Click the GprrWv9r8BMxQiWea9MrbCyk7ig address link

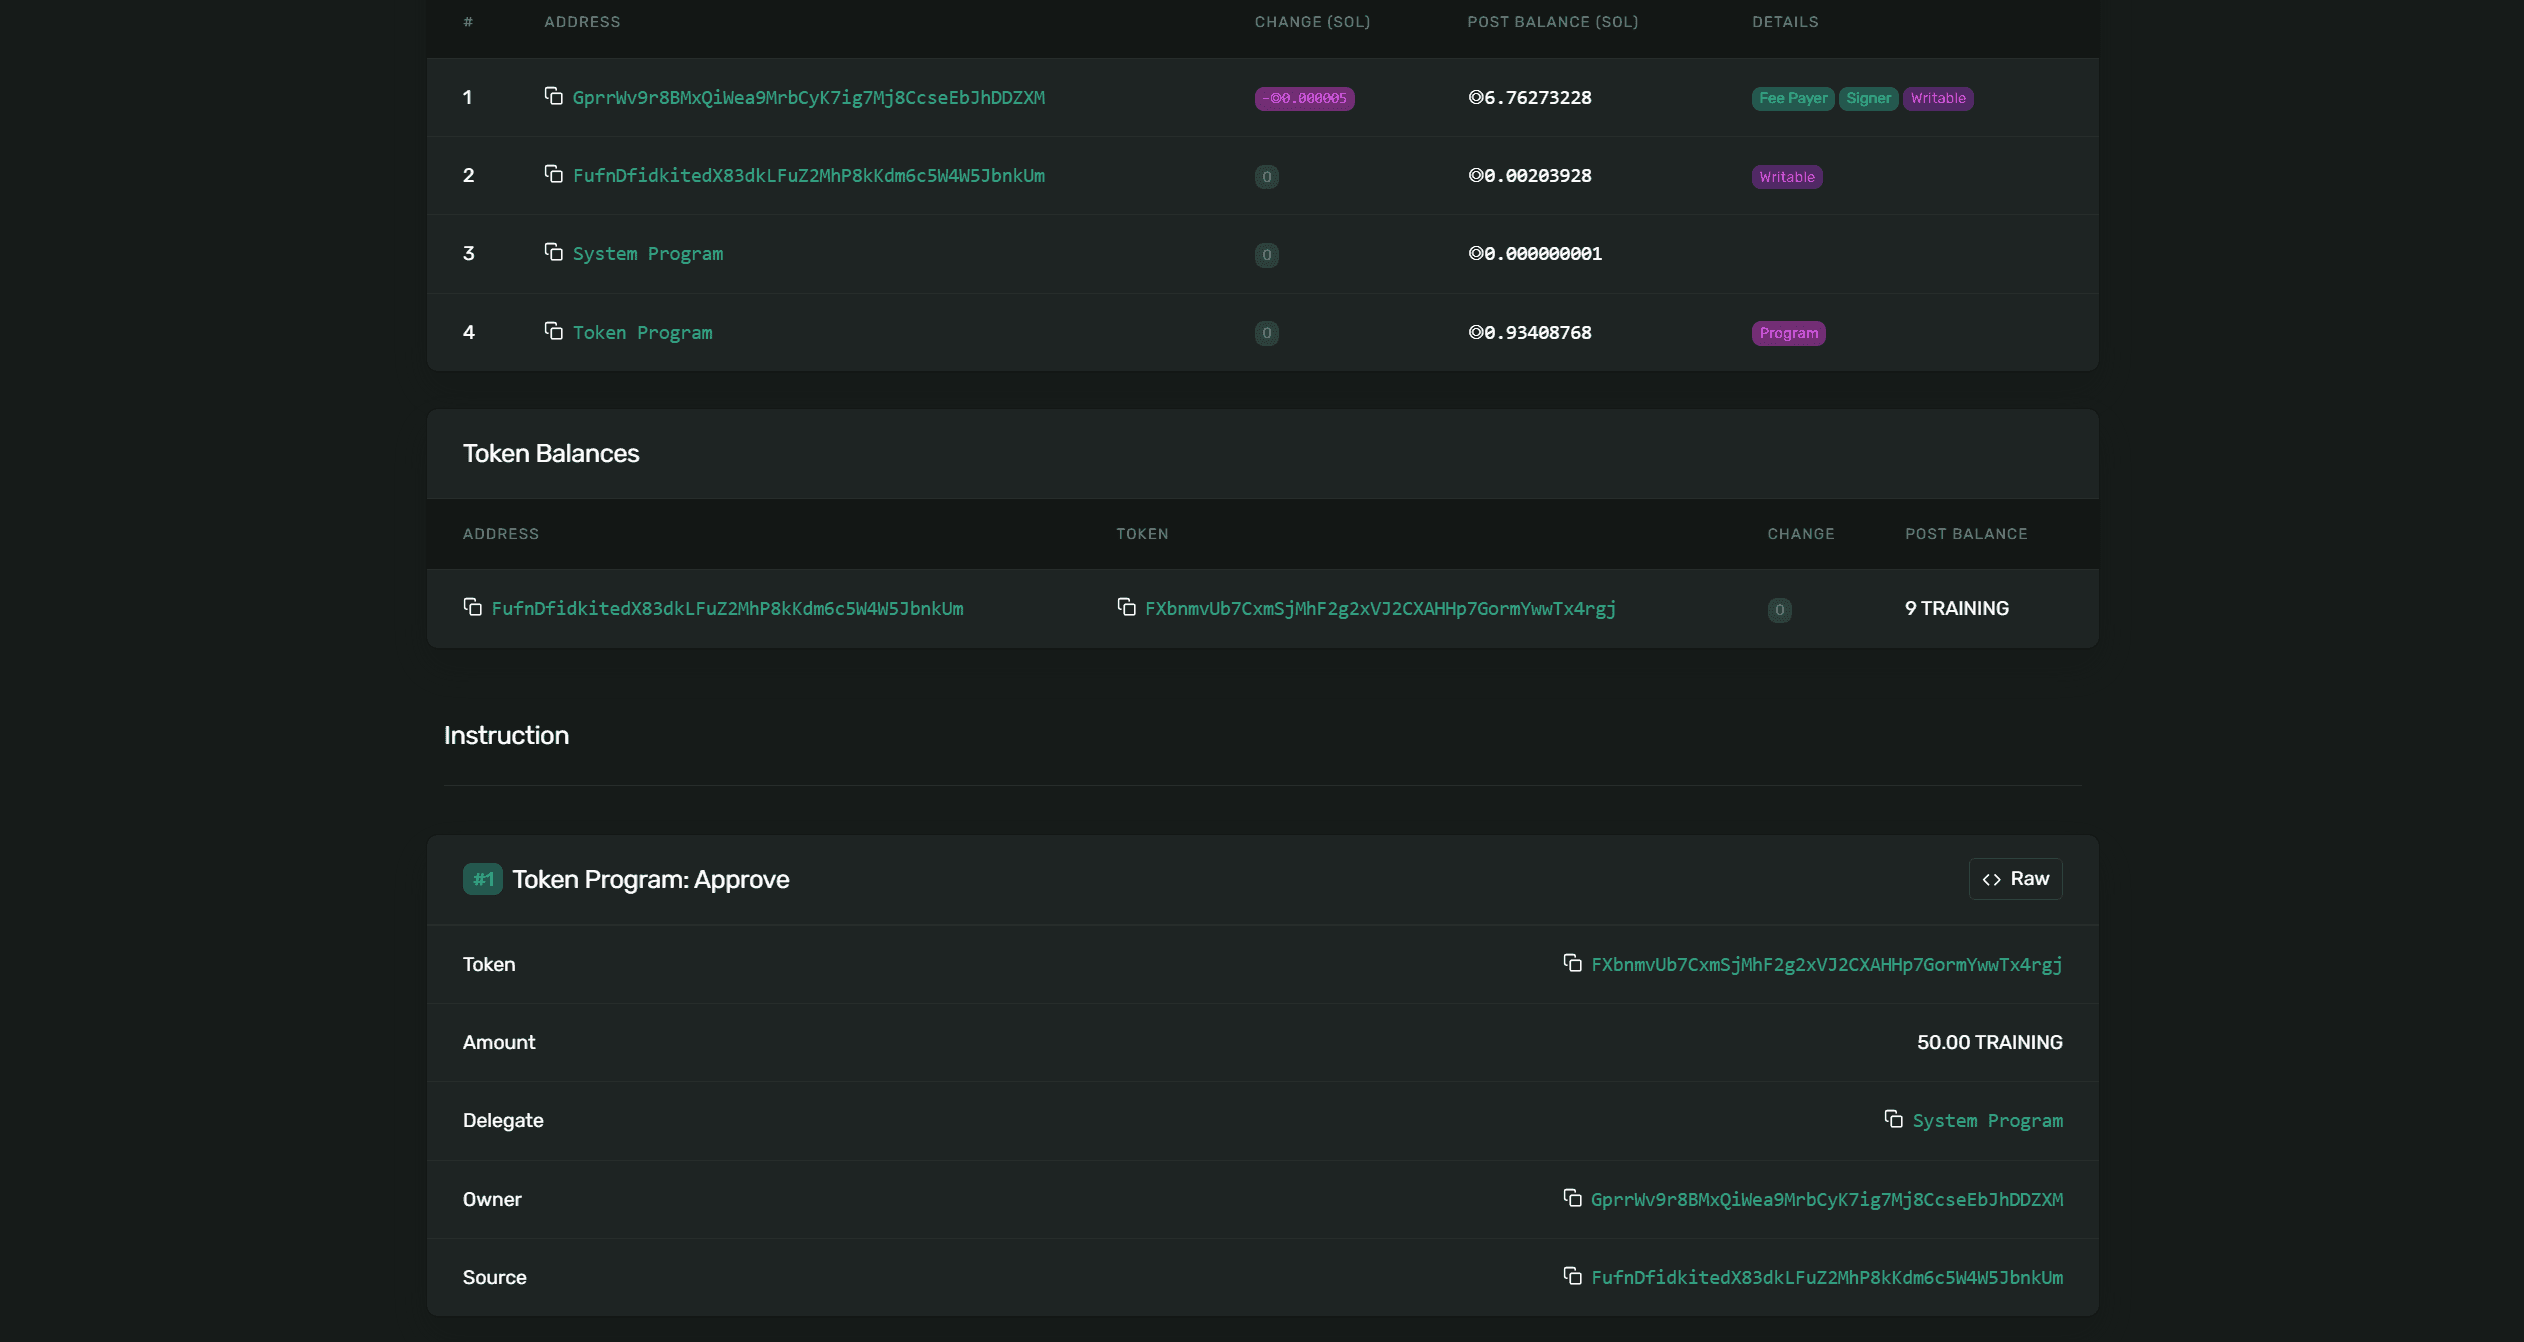(x=808, y=97)
